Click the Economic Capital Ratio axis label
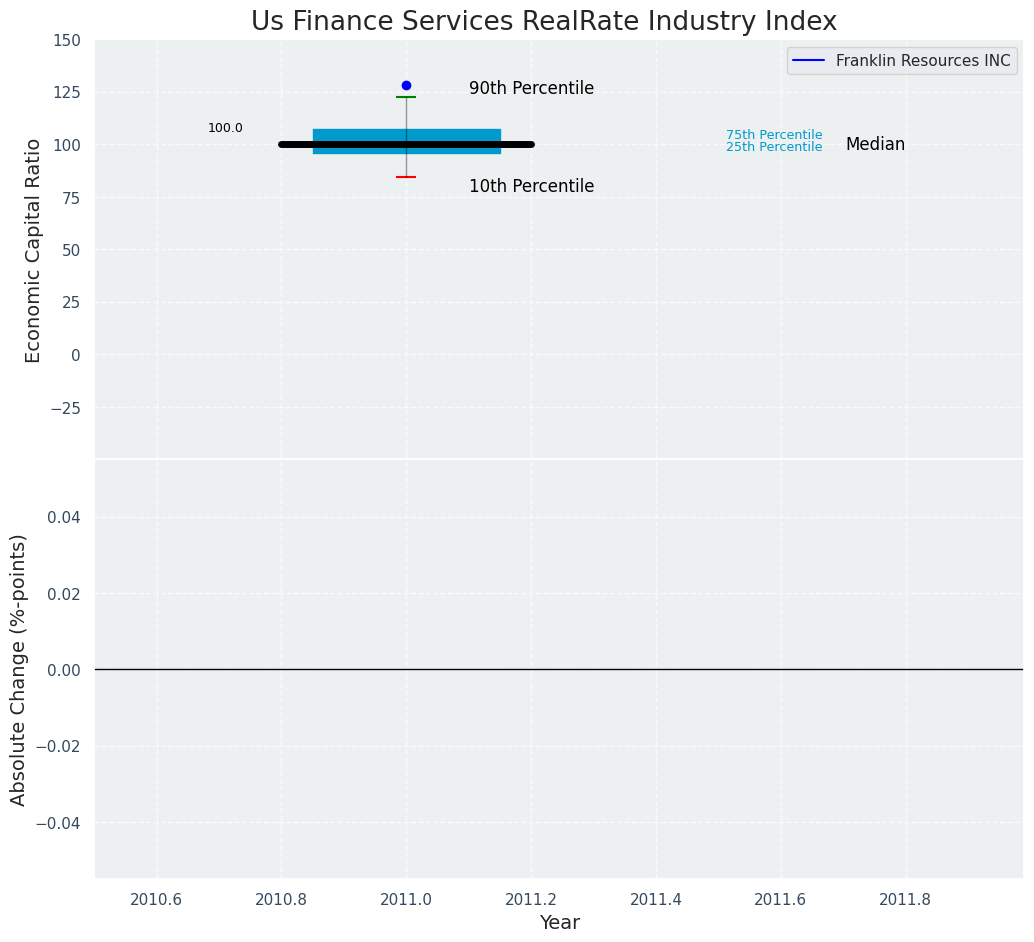The image size is (1034, 942). (34, 250)
